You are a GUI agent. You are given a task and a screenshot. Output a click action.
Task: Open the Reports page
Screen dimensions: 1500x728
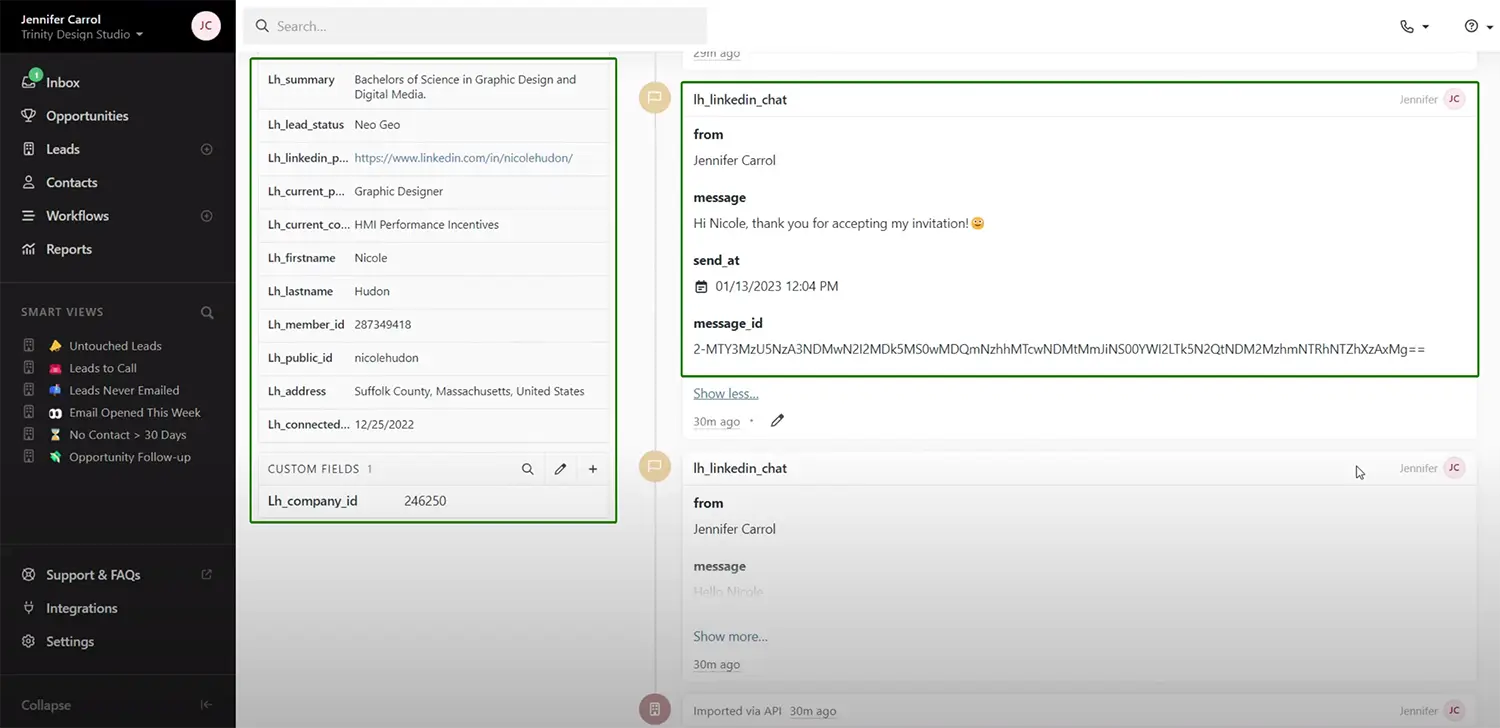[x=68, y=249]
